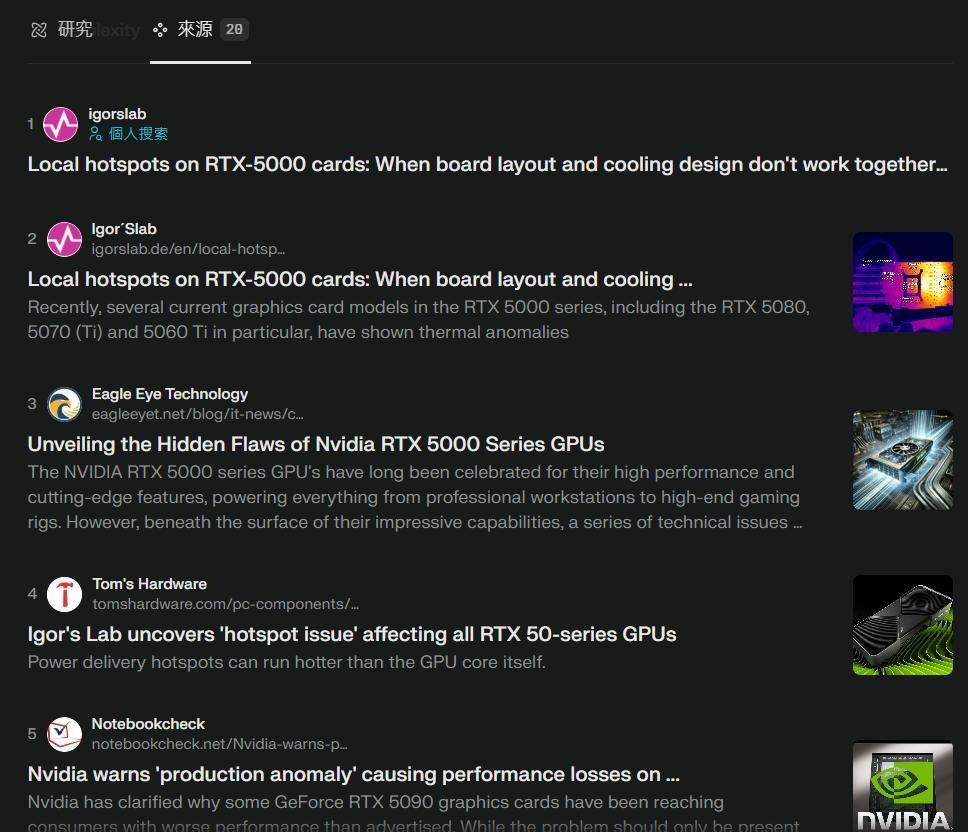The width and height of the screenshot is (968, 832).
Task: Click the 個人搜索 label under igorslab
Action: pyautogui.click(x=138, y=134)
